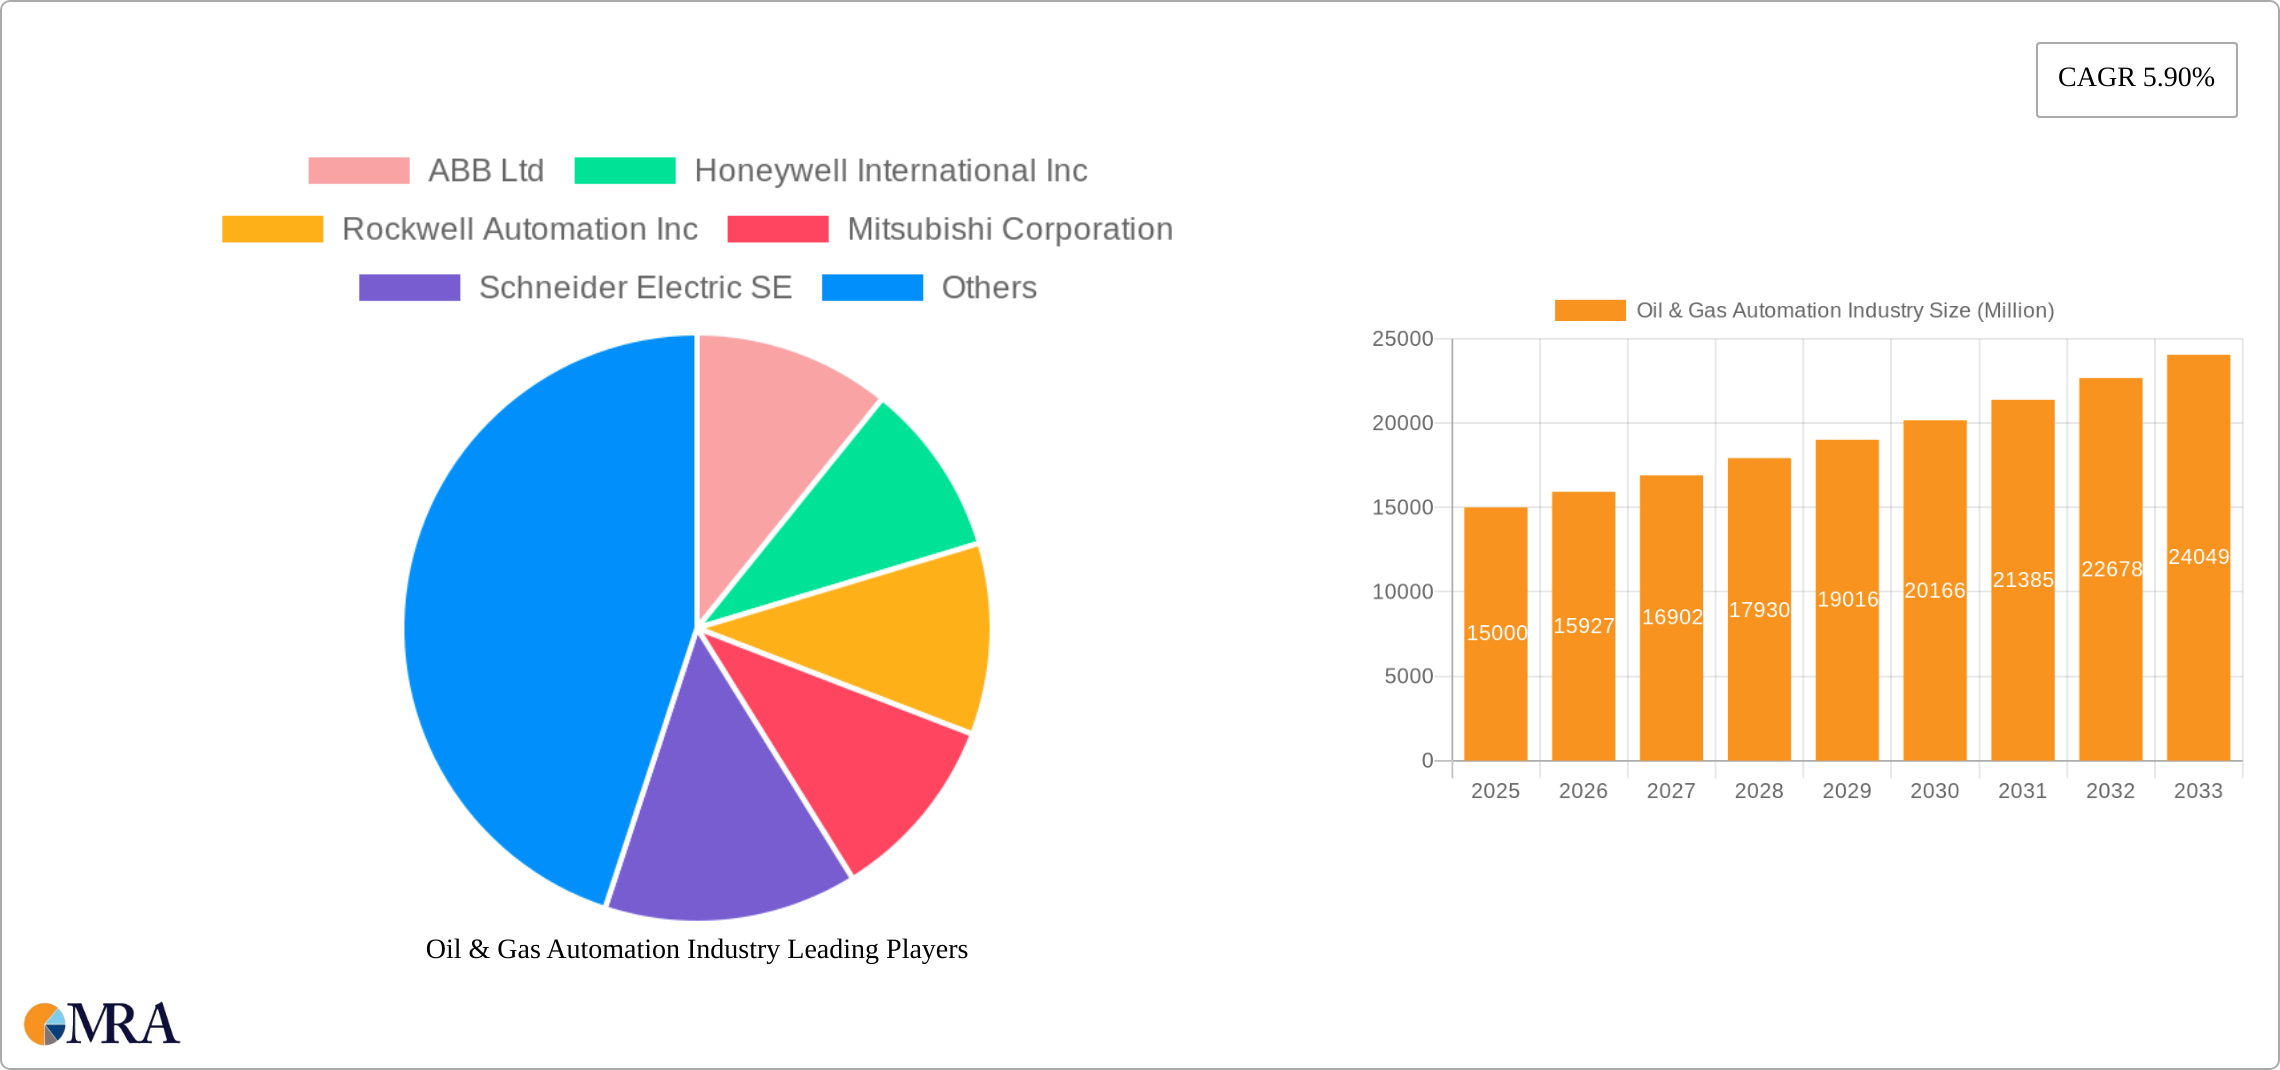Click the 2026 bar showing 15927
The width and height of the screenshot is (2280, 1070).
1584,626
